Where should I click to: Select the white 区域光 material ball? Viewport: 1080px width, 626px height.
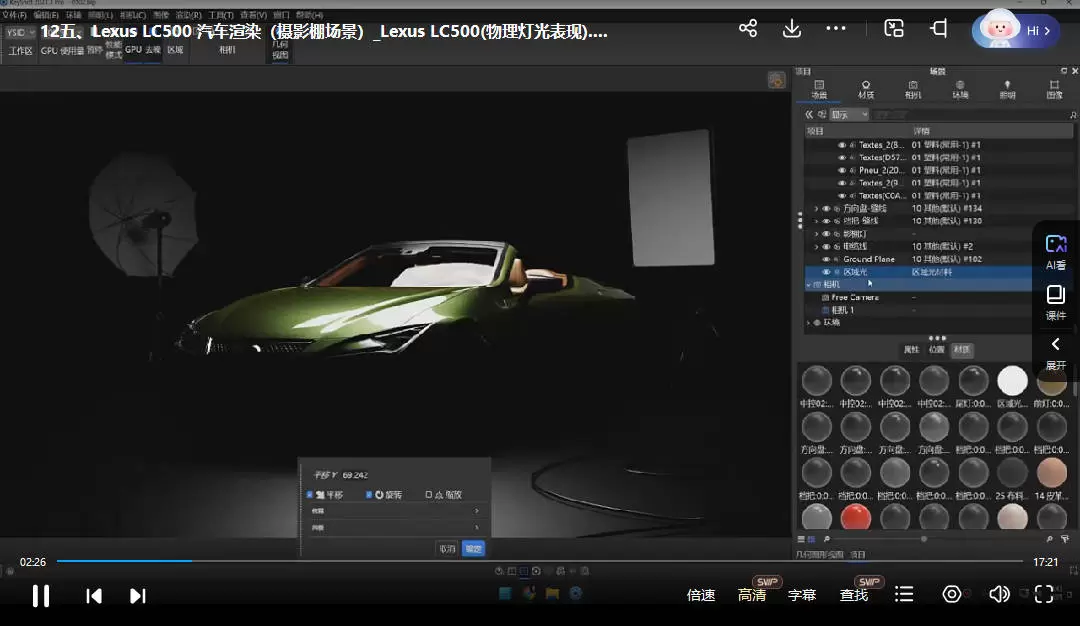[1012, 381]
